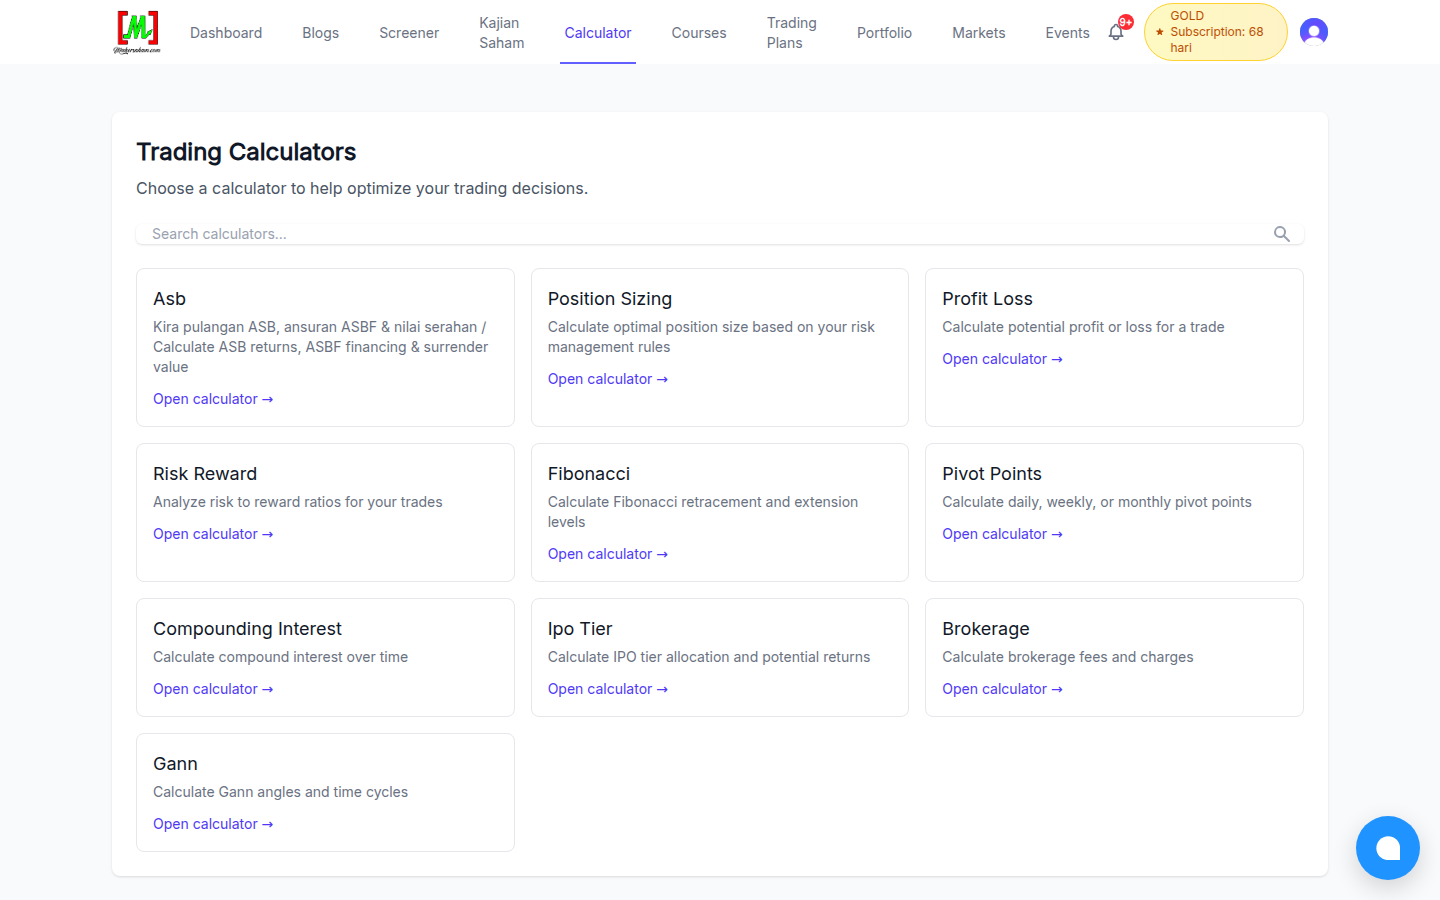Open the Screener page
Image resolution: width=1440 pixels, height=900 pixels.
click(x=409, y=33)
